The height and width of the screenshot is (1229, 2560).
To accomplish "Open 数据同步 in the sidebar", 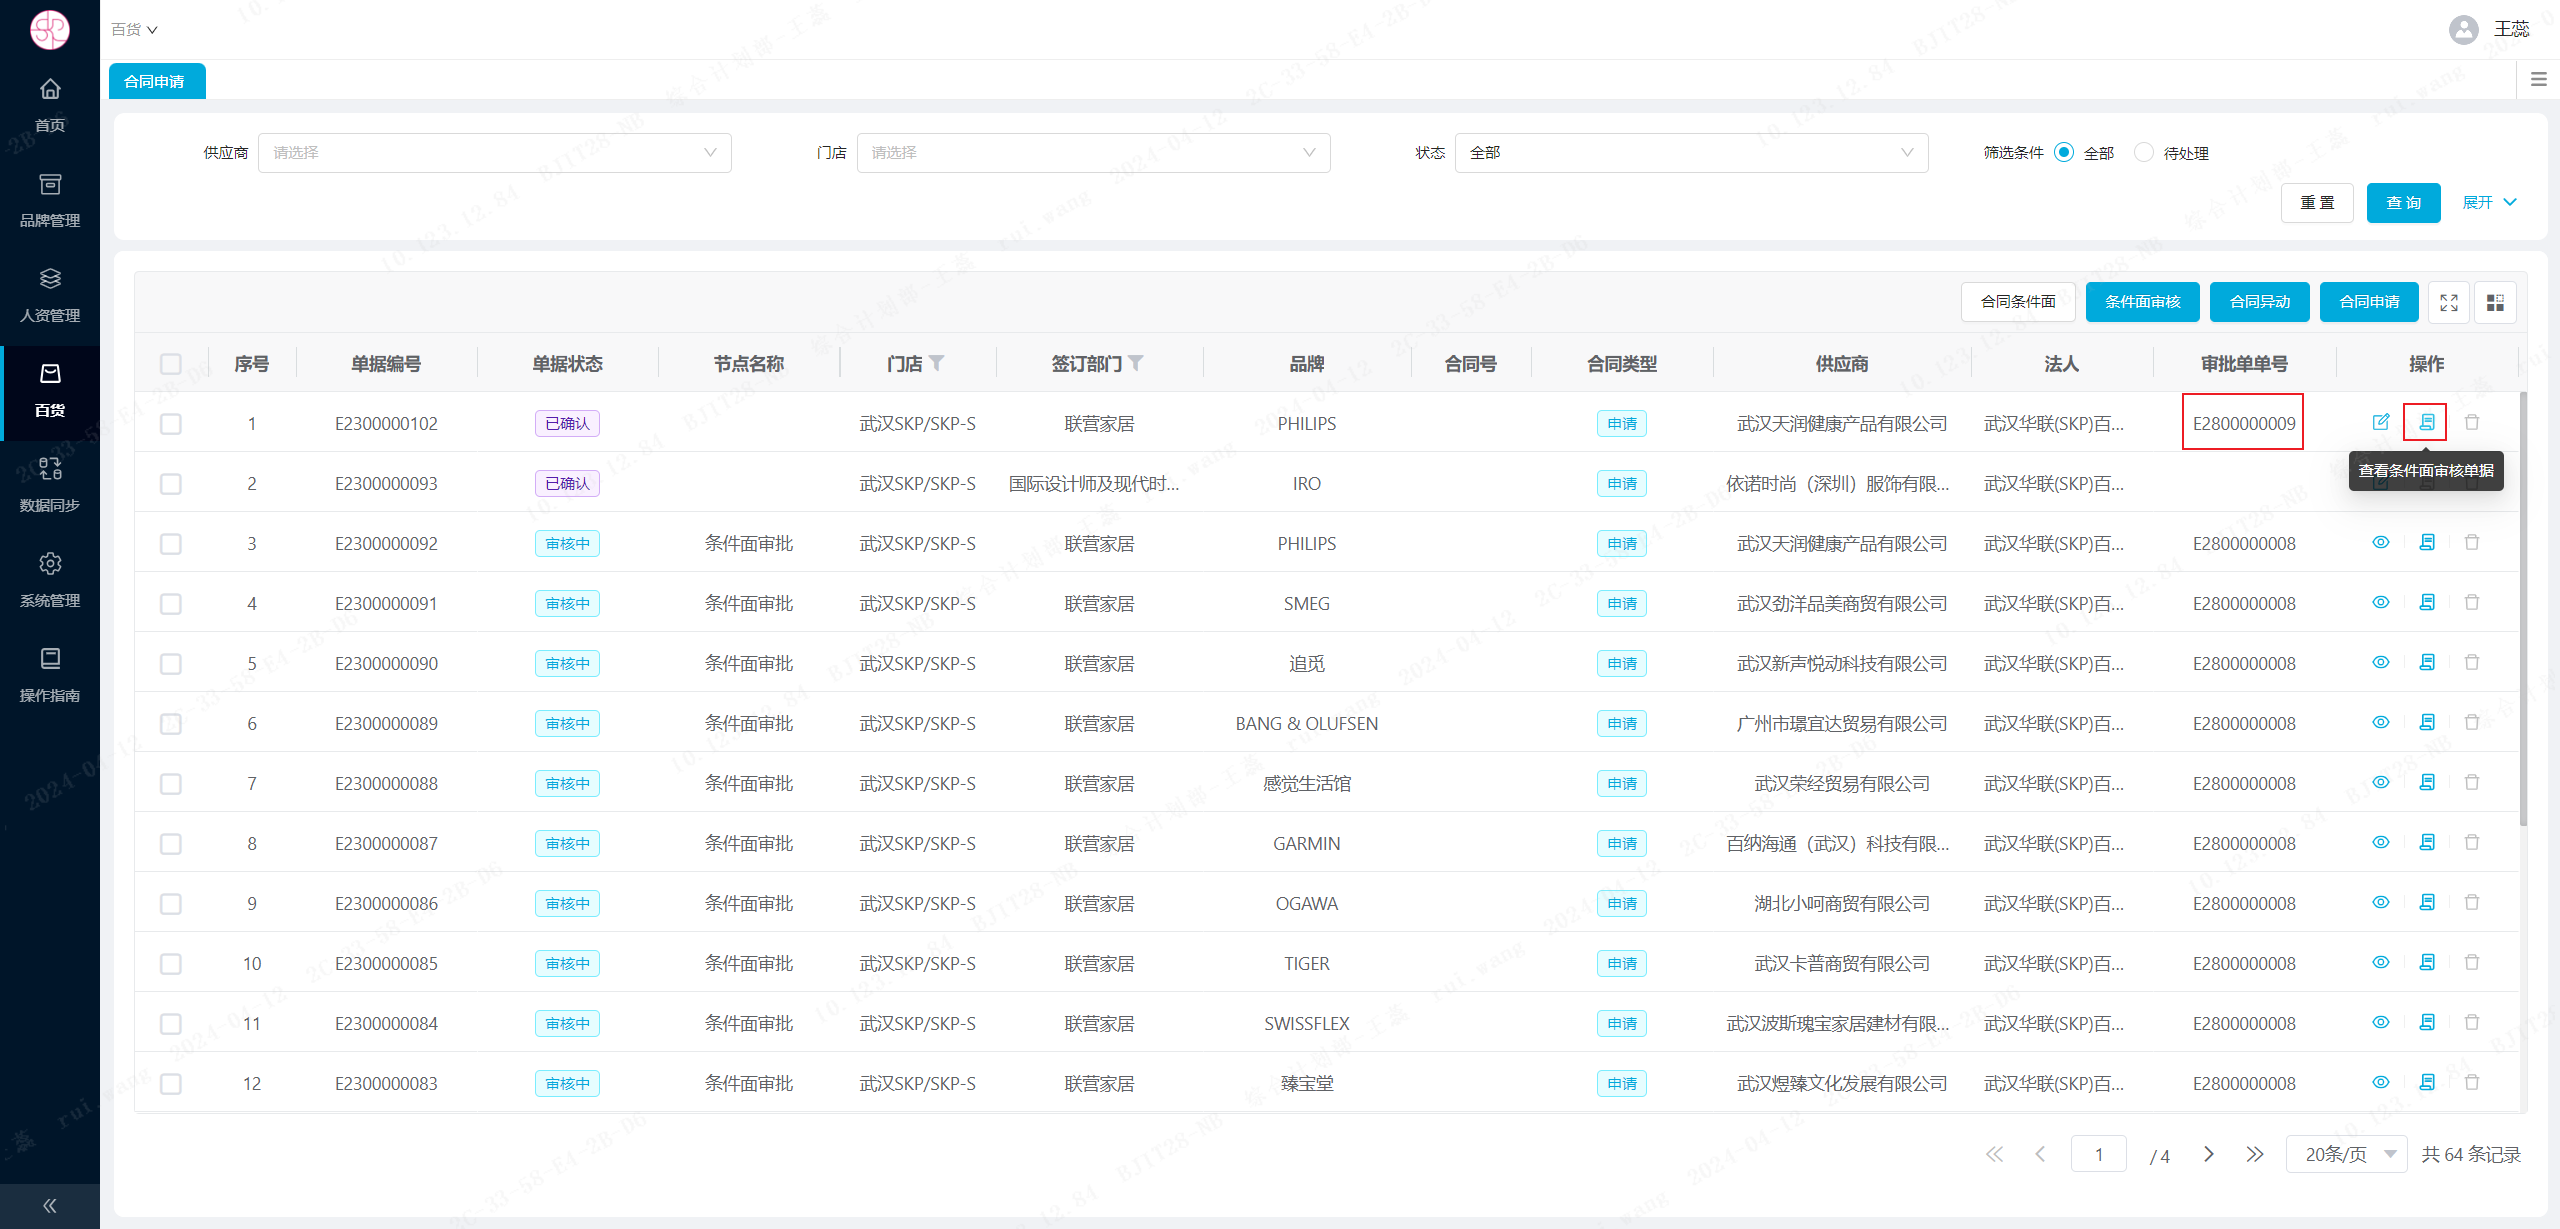I will (x=50, y=485).
